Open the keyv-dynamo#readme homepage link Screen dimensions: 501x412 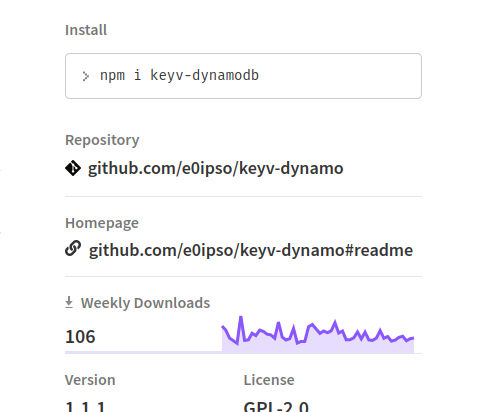coord(251,250)
